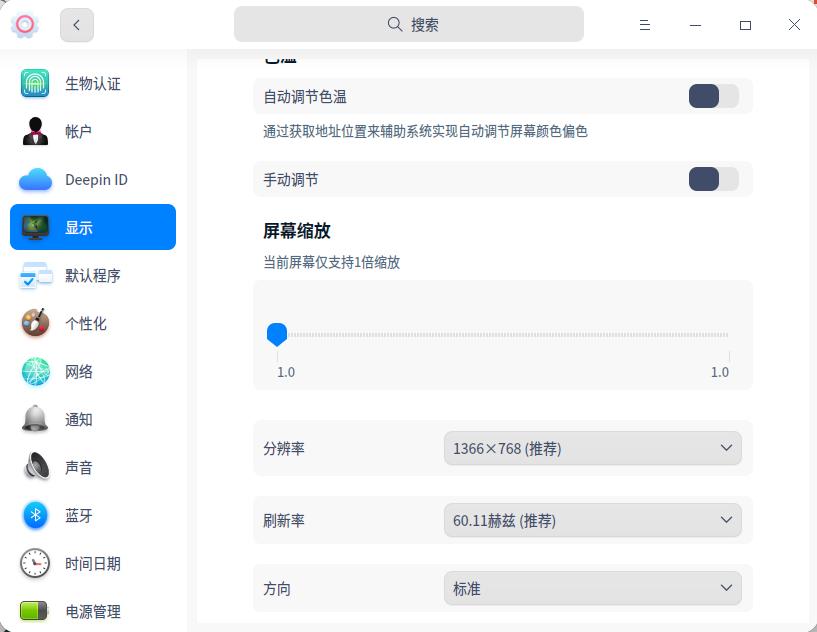Click the 默认程序 sidebar icon

pos(35,276)
